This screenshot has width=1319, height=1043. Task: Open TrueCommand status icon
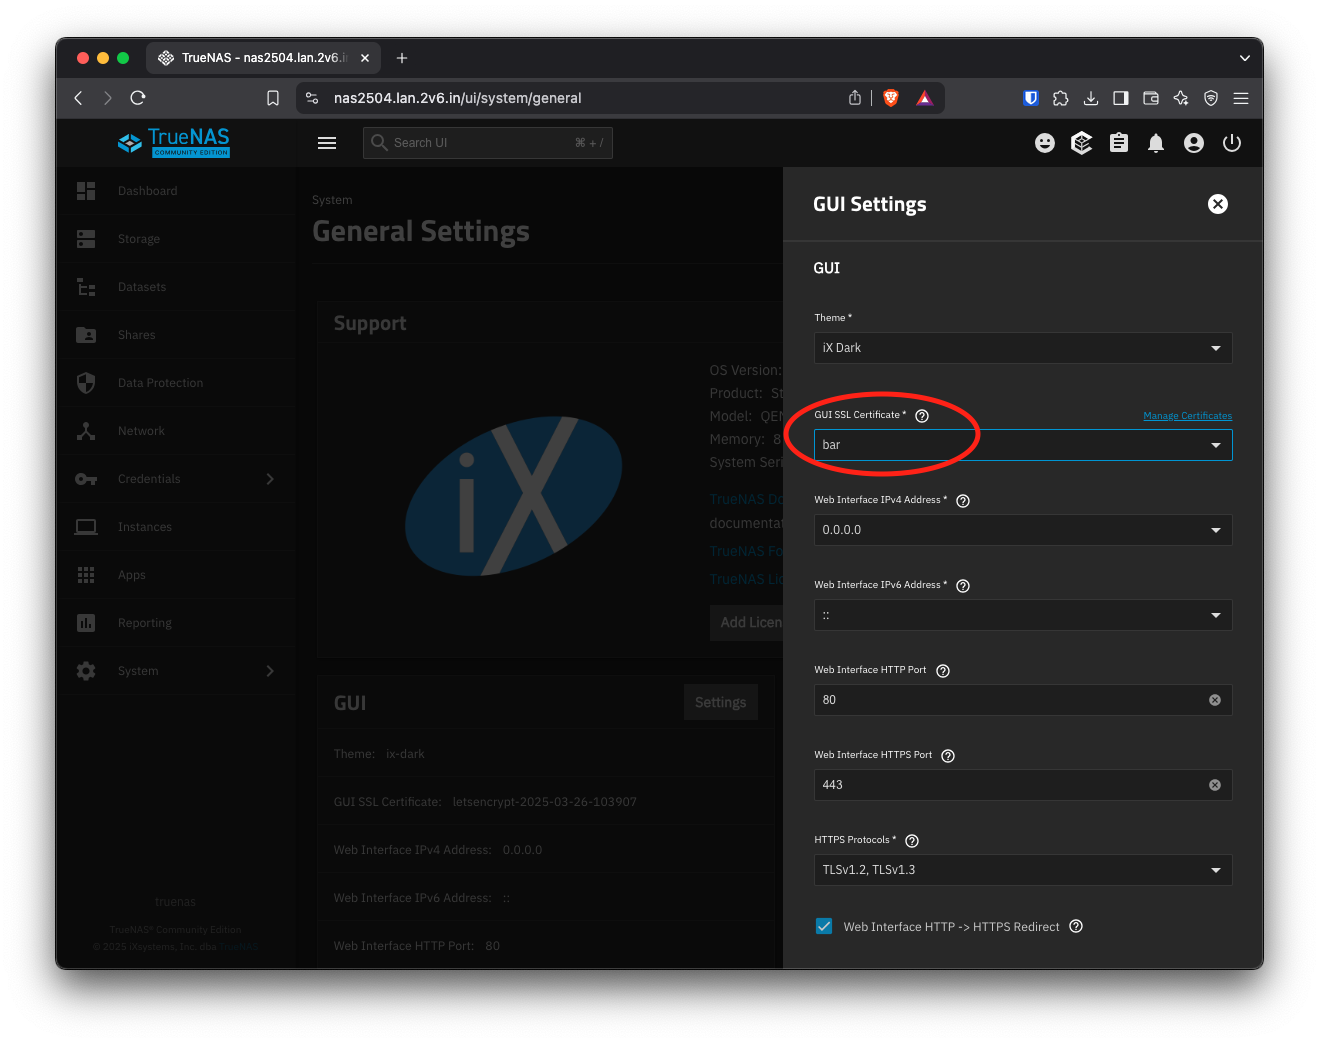tap(1082, 143)
